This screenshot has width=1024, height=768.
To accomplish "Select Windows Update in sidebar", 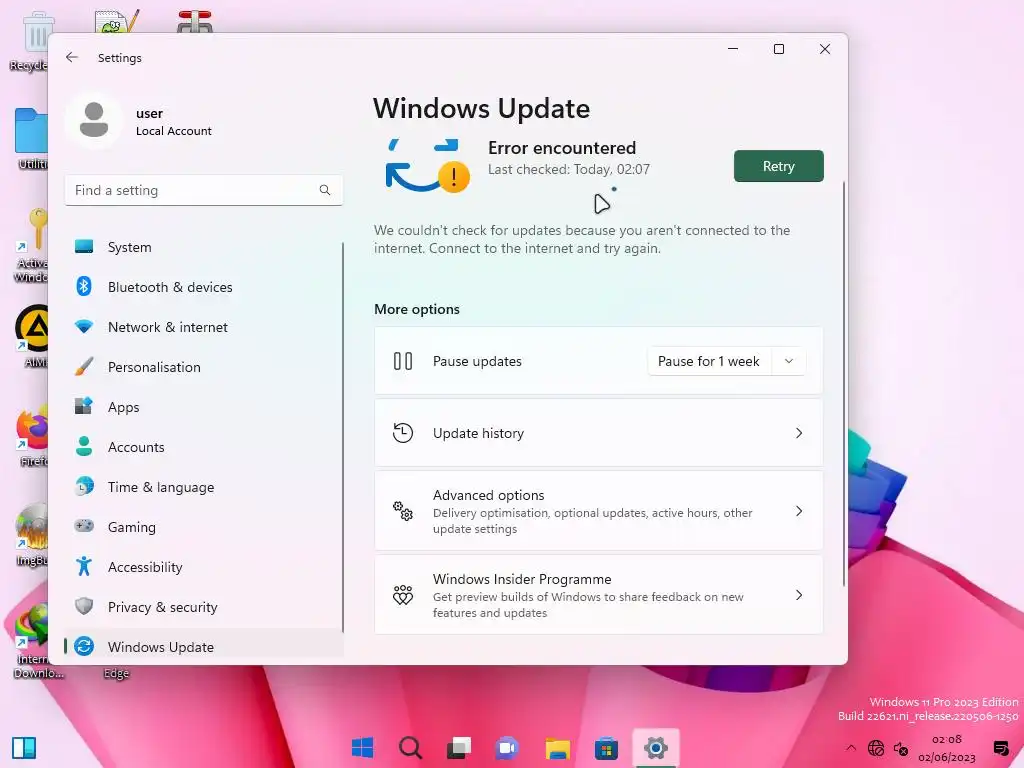I will 204,647.
